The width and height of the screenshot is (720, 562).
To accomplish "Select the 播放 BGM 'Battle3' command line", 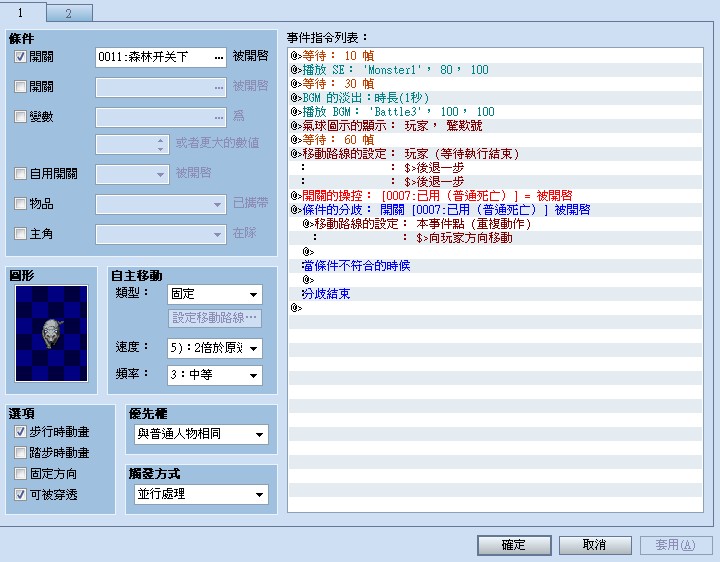I will click(x=495, y=112).
